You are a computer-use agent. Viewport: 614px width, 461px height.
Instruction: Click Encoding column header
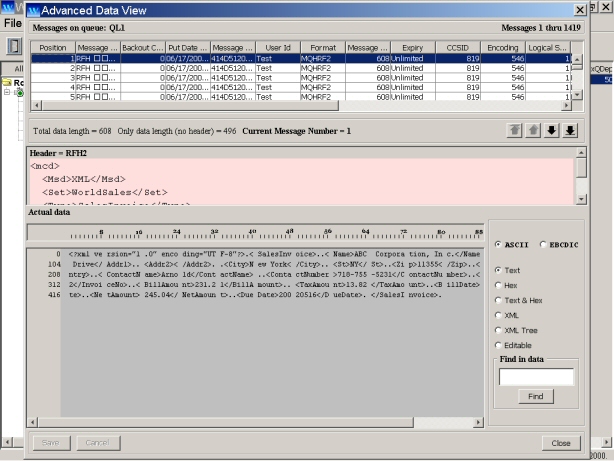click(503, 47)
